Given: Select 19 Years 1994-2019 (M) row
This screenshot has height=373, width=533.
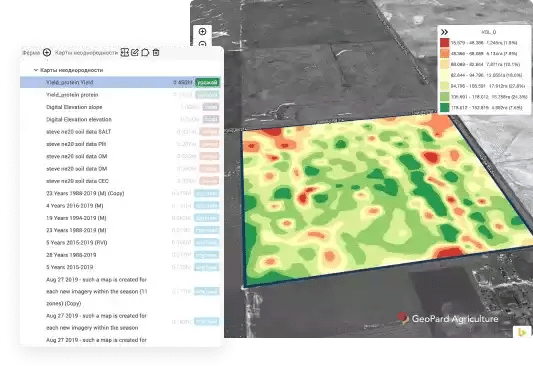Looking at the screenshot, I should [x=120, y=218].
